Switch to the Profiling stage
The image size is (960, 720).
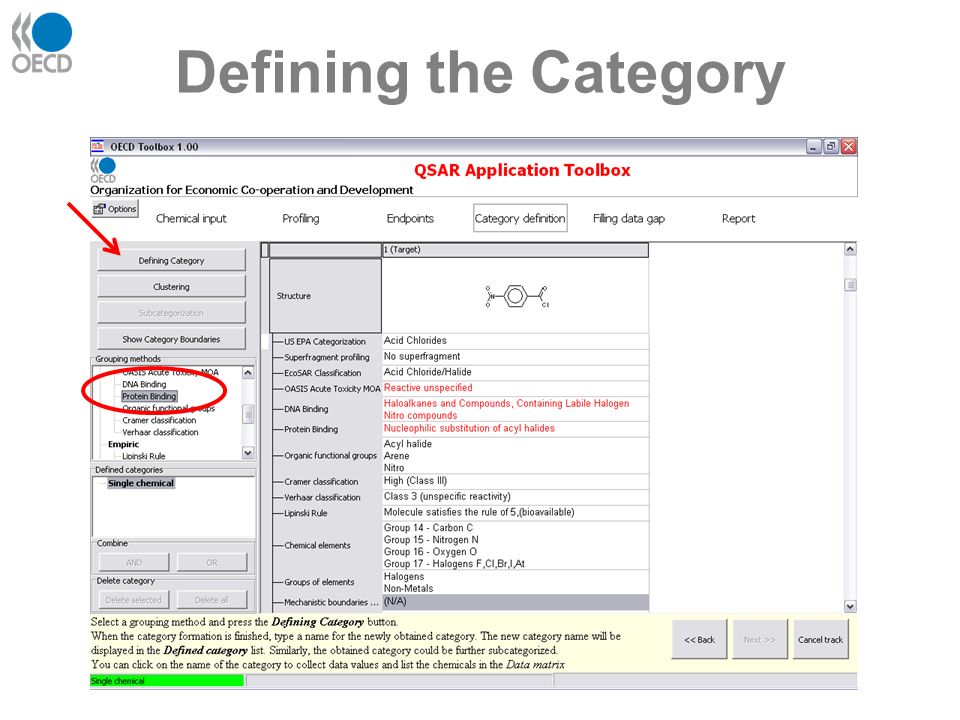pos(301,219)
